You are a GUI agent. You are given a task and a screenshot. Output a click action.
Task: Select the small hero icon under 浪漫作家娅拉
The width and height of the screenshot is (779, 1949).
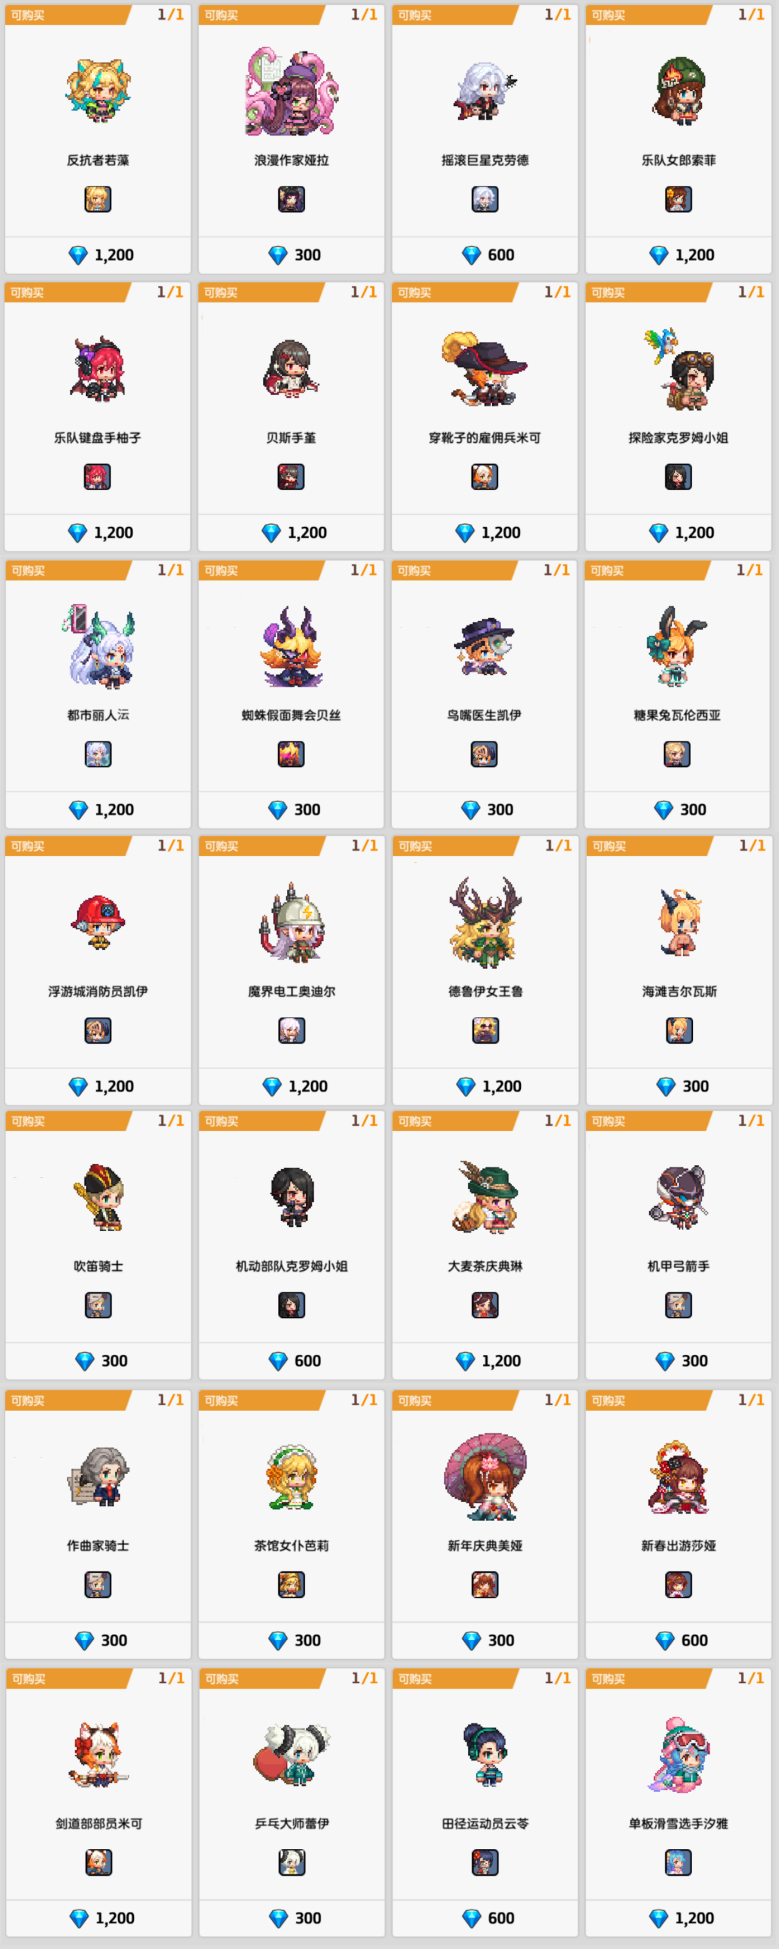(x=291, y=199)
